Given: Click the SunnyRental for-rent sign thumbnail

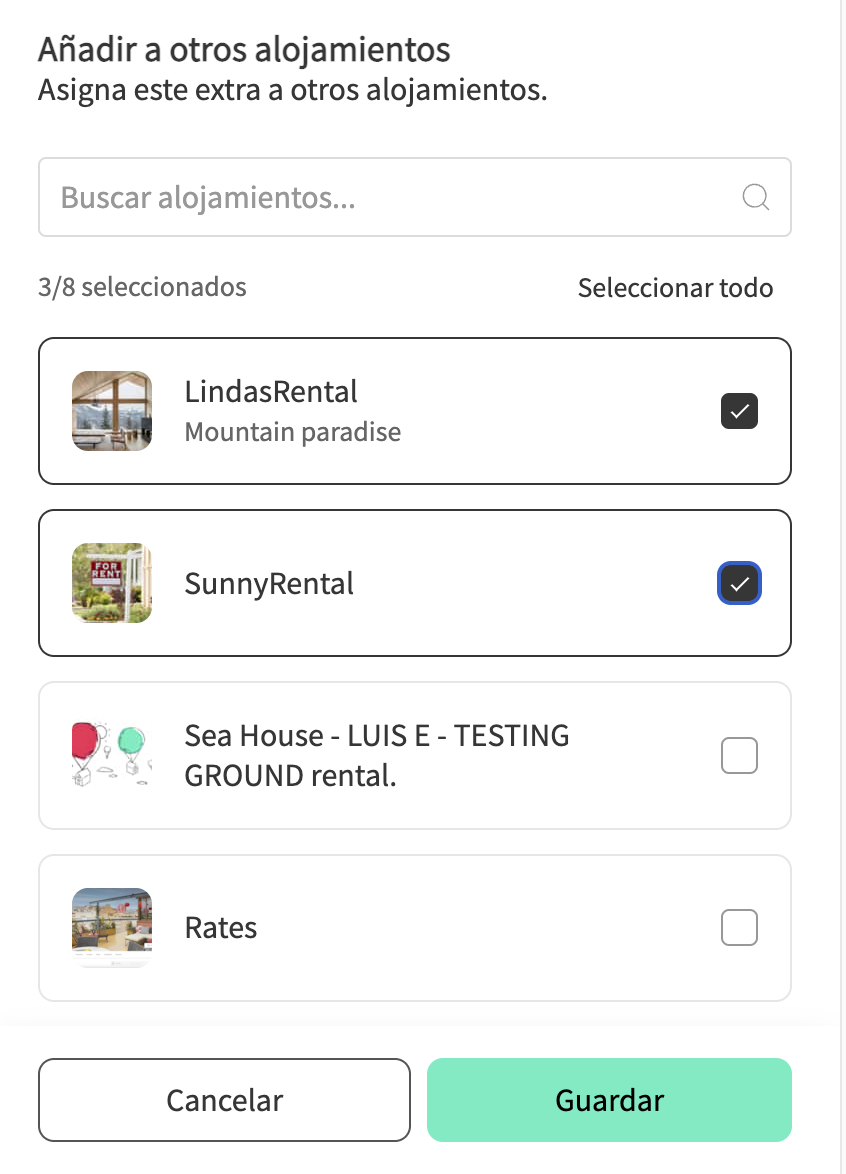Looking at the screenshot, I should pyautogui.click(x=112, y=583).
